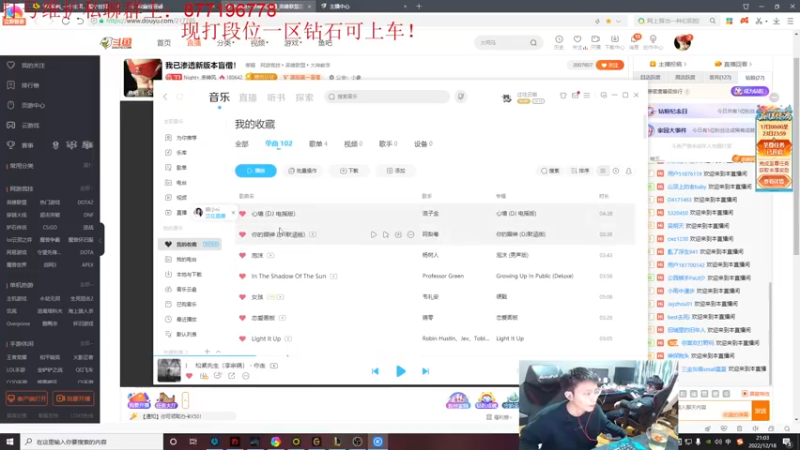Viewport: 800px width, 450px height.
Task: Click the Windows taskbar search box
Action: (91, 442)
